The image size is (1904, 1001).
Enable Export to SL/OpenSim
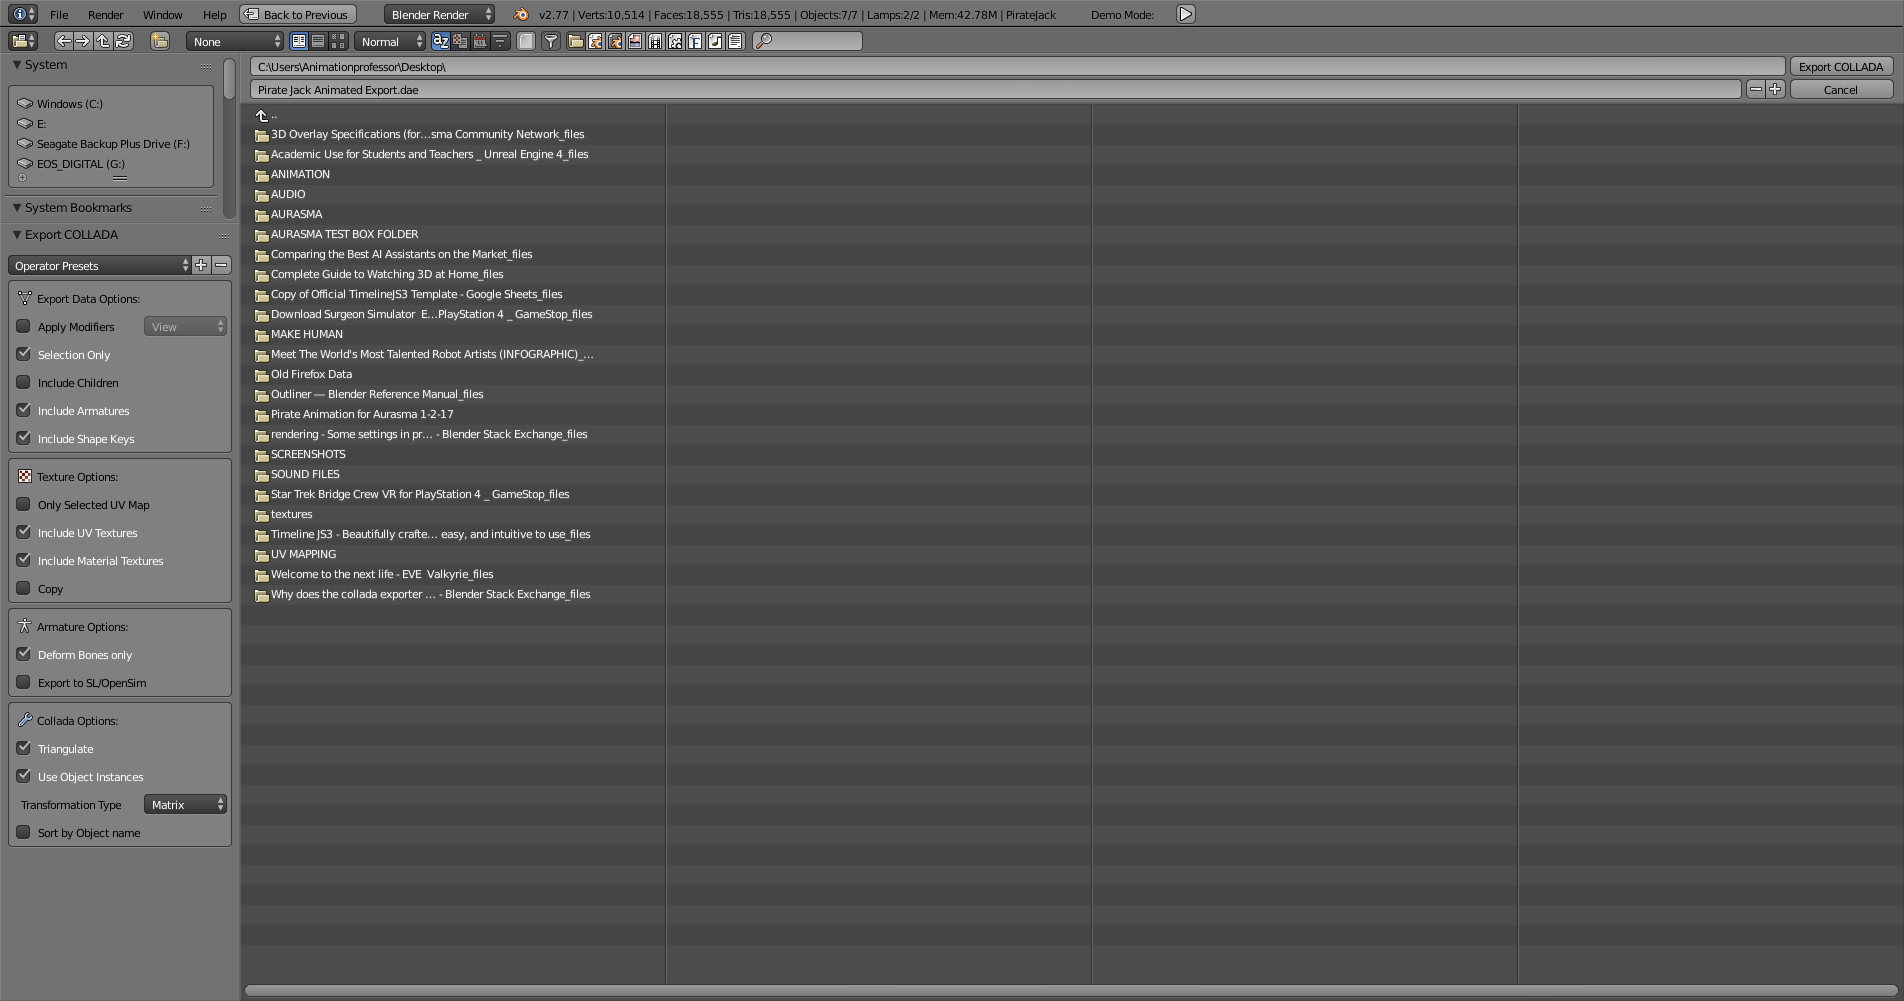pyautogui.click(x=23, y=683)
